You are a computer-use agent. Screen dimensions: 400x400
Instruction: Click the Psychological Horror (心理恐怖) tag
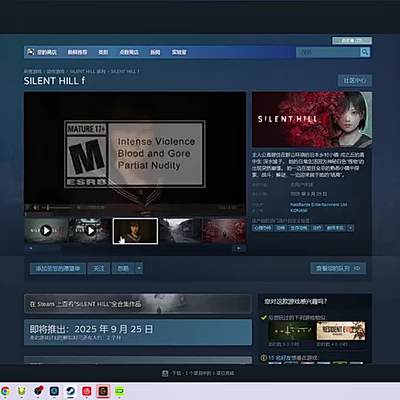tap(262, 228)
